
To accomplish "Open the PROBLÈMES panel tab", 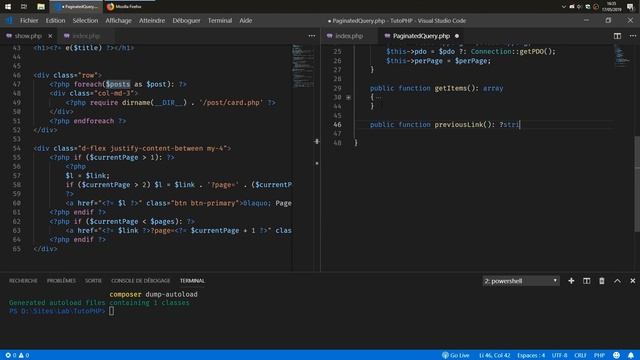I will coord(61,281).
